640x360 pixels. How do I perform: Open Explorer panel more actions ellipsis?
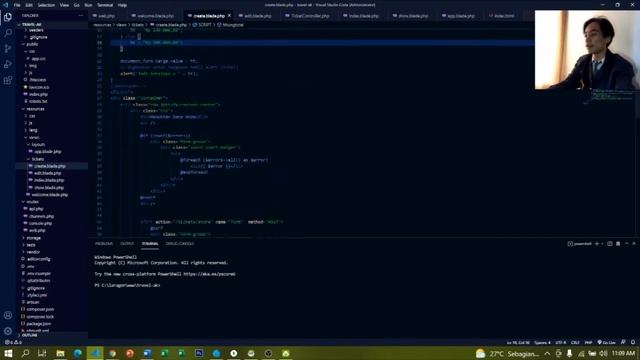pyautogui.click(x=80, y=16)
